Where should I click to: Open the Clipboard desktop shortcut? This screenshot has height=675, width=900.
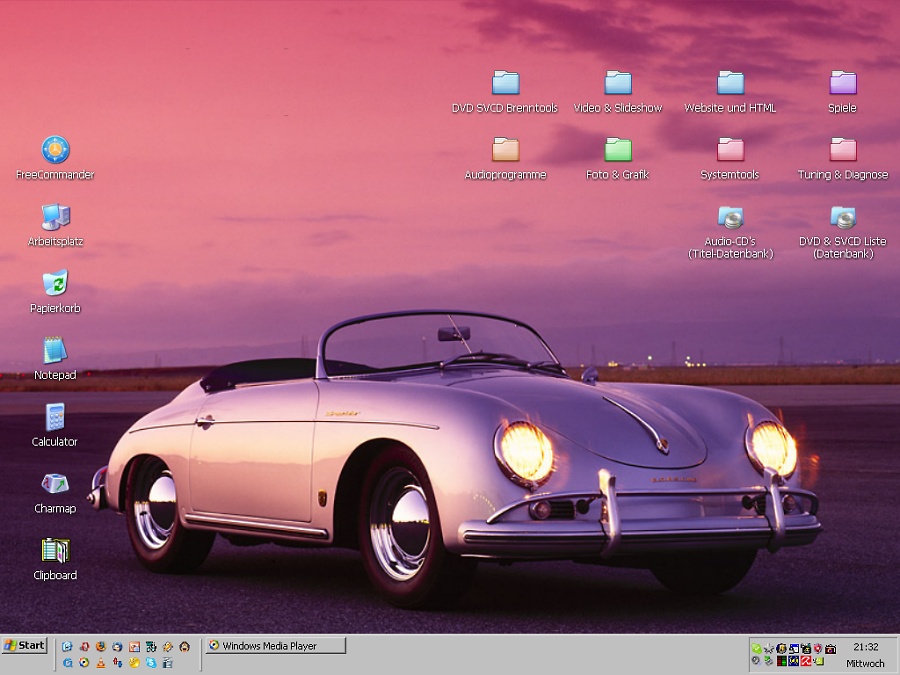(55, 558)
